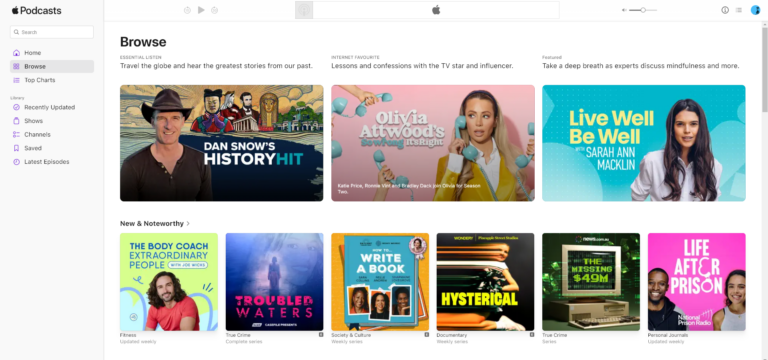Open Olivia Attwood's So Wrong It's Right banner
The image size is (768, 360).
click(x=433, y=143)
